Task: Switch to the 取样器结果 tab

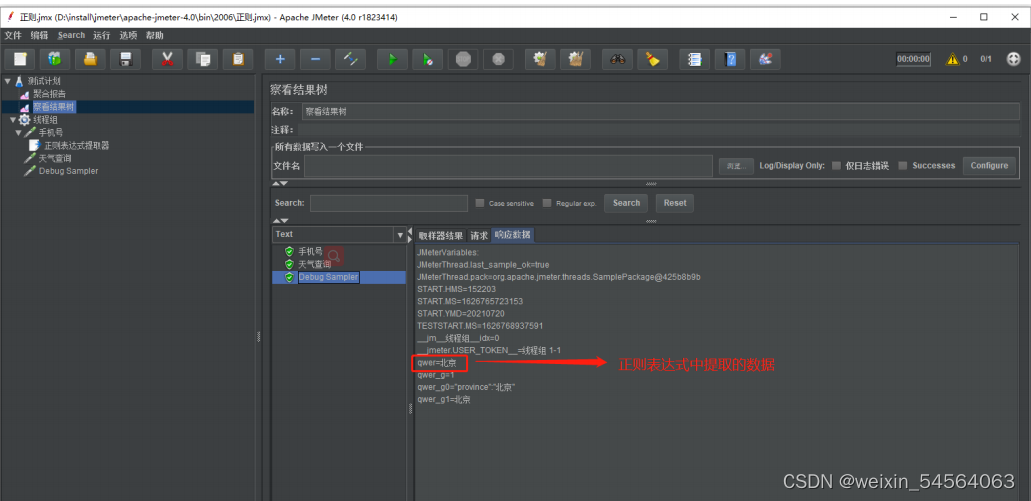Action: click(x=441, y=236)
